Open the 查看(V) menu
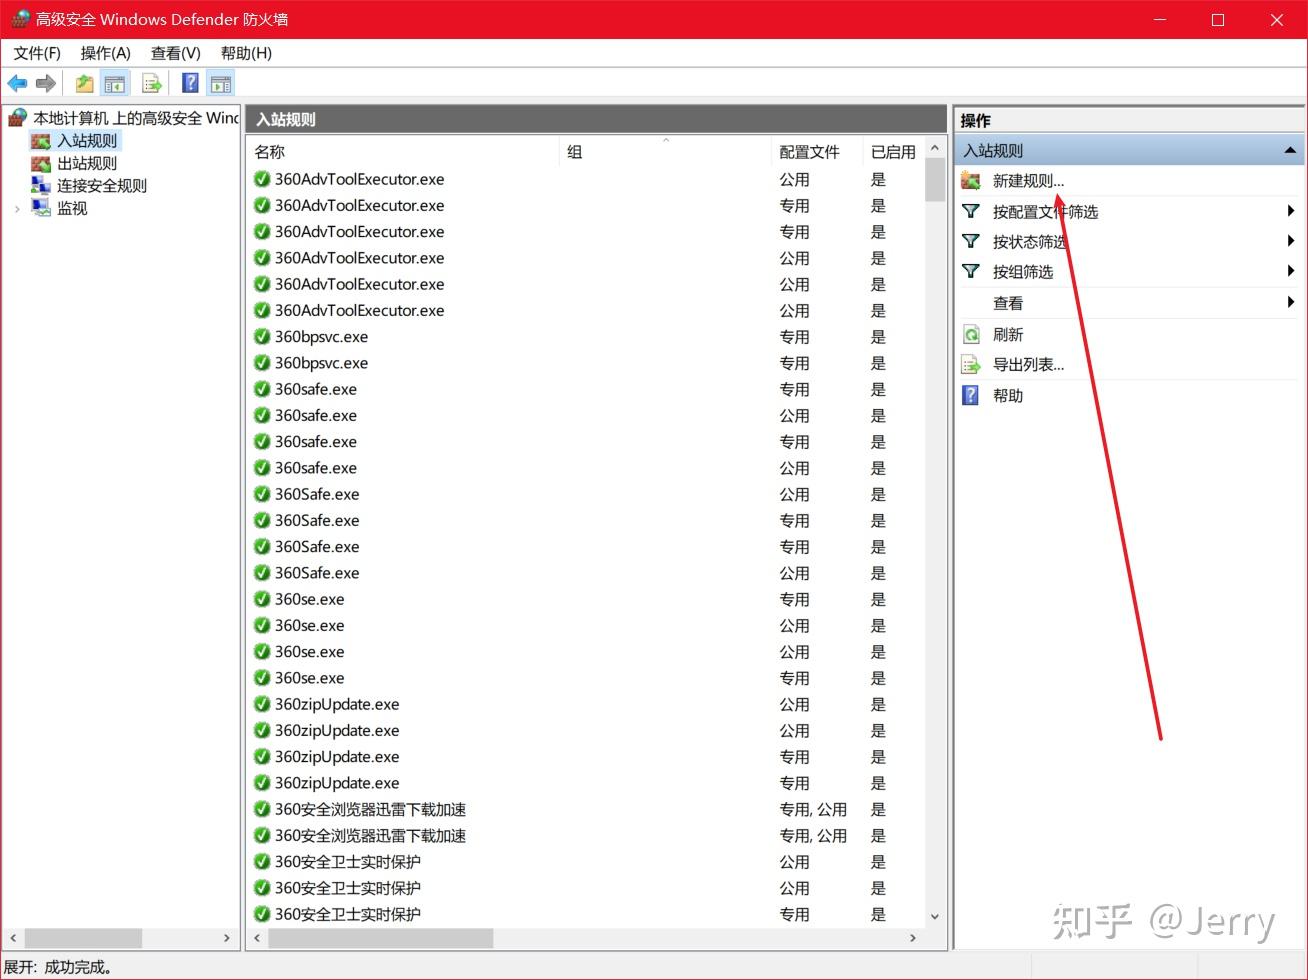Viewport: 1308px width, 980px height. pos(176,53)
